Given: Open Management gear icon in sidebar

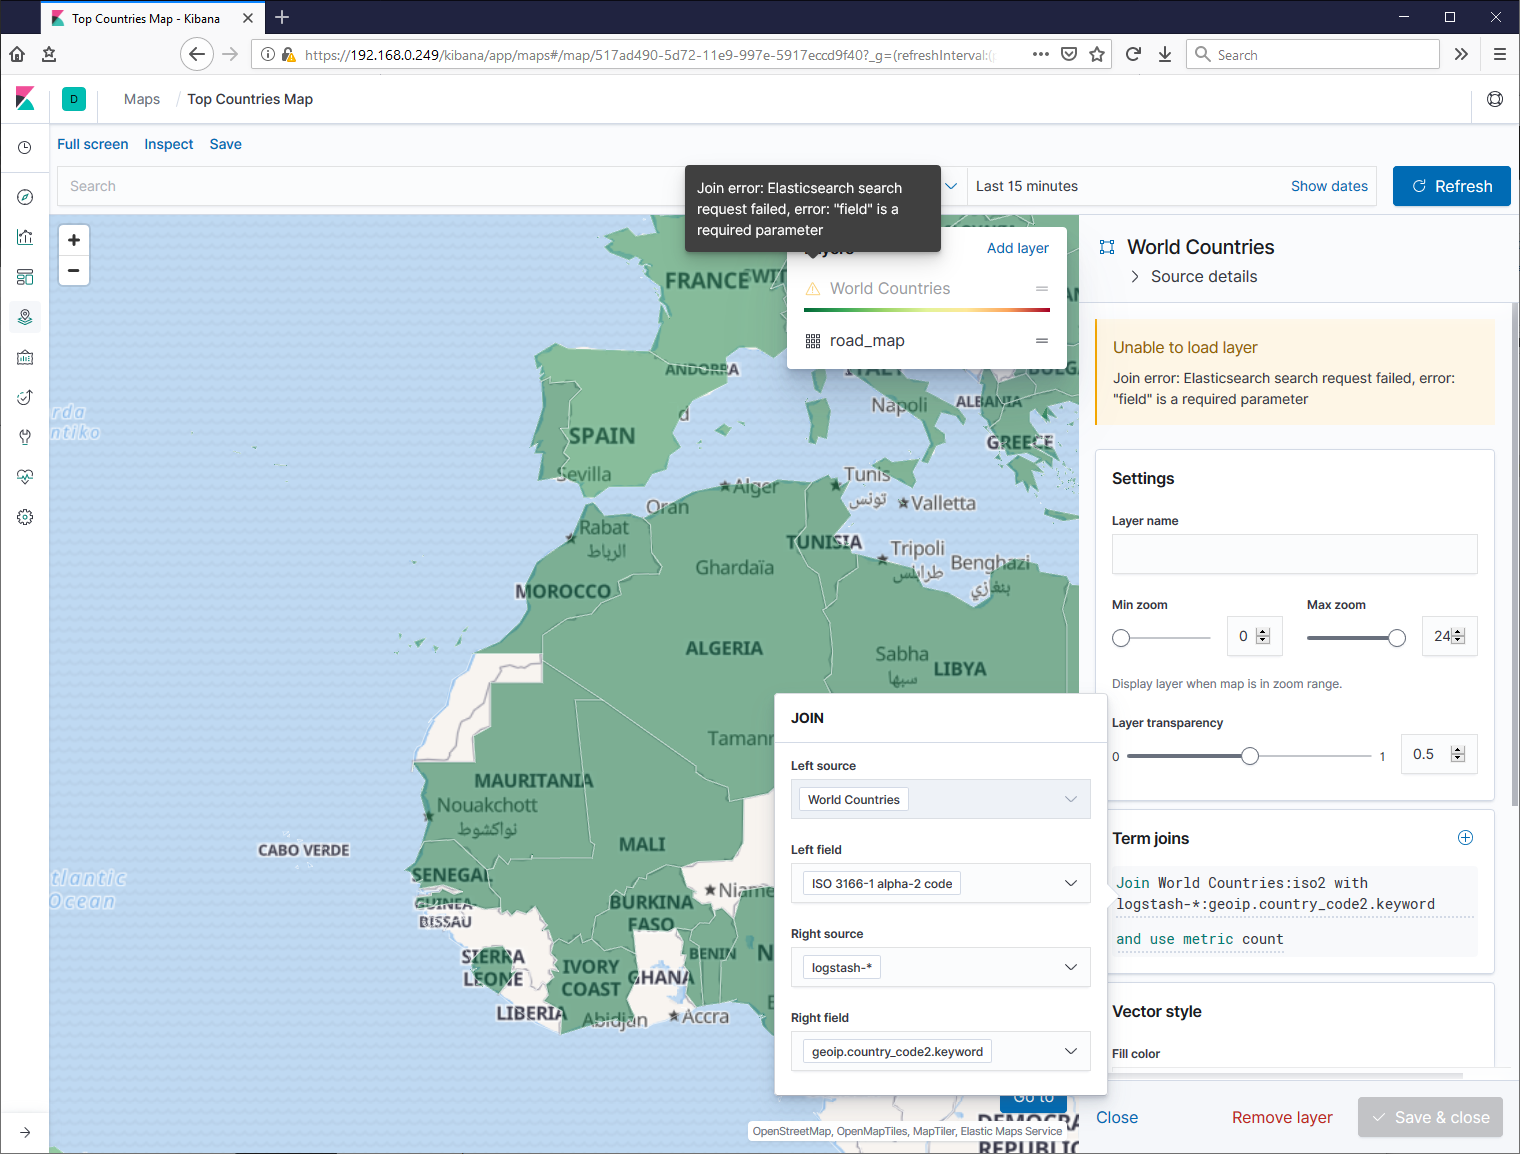Looking at the screenshot, I should 25,517.
